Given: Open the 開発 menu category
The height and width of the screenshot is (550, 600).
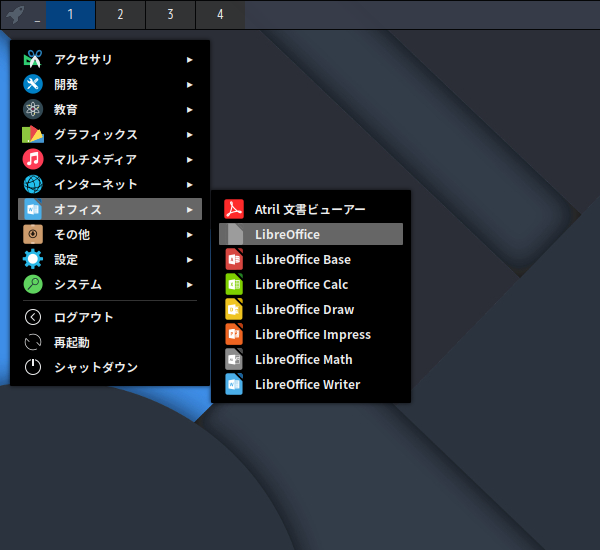Looking at the screenshot, I should click(110, 85).
